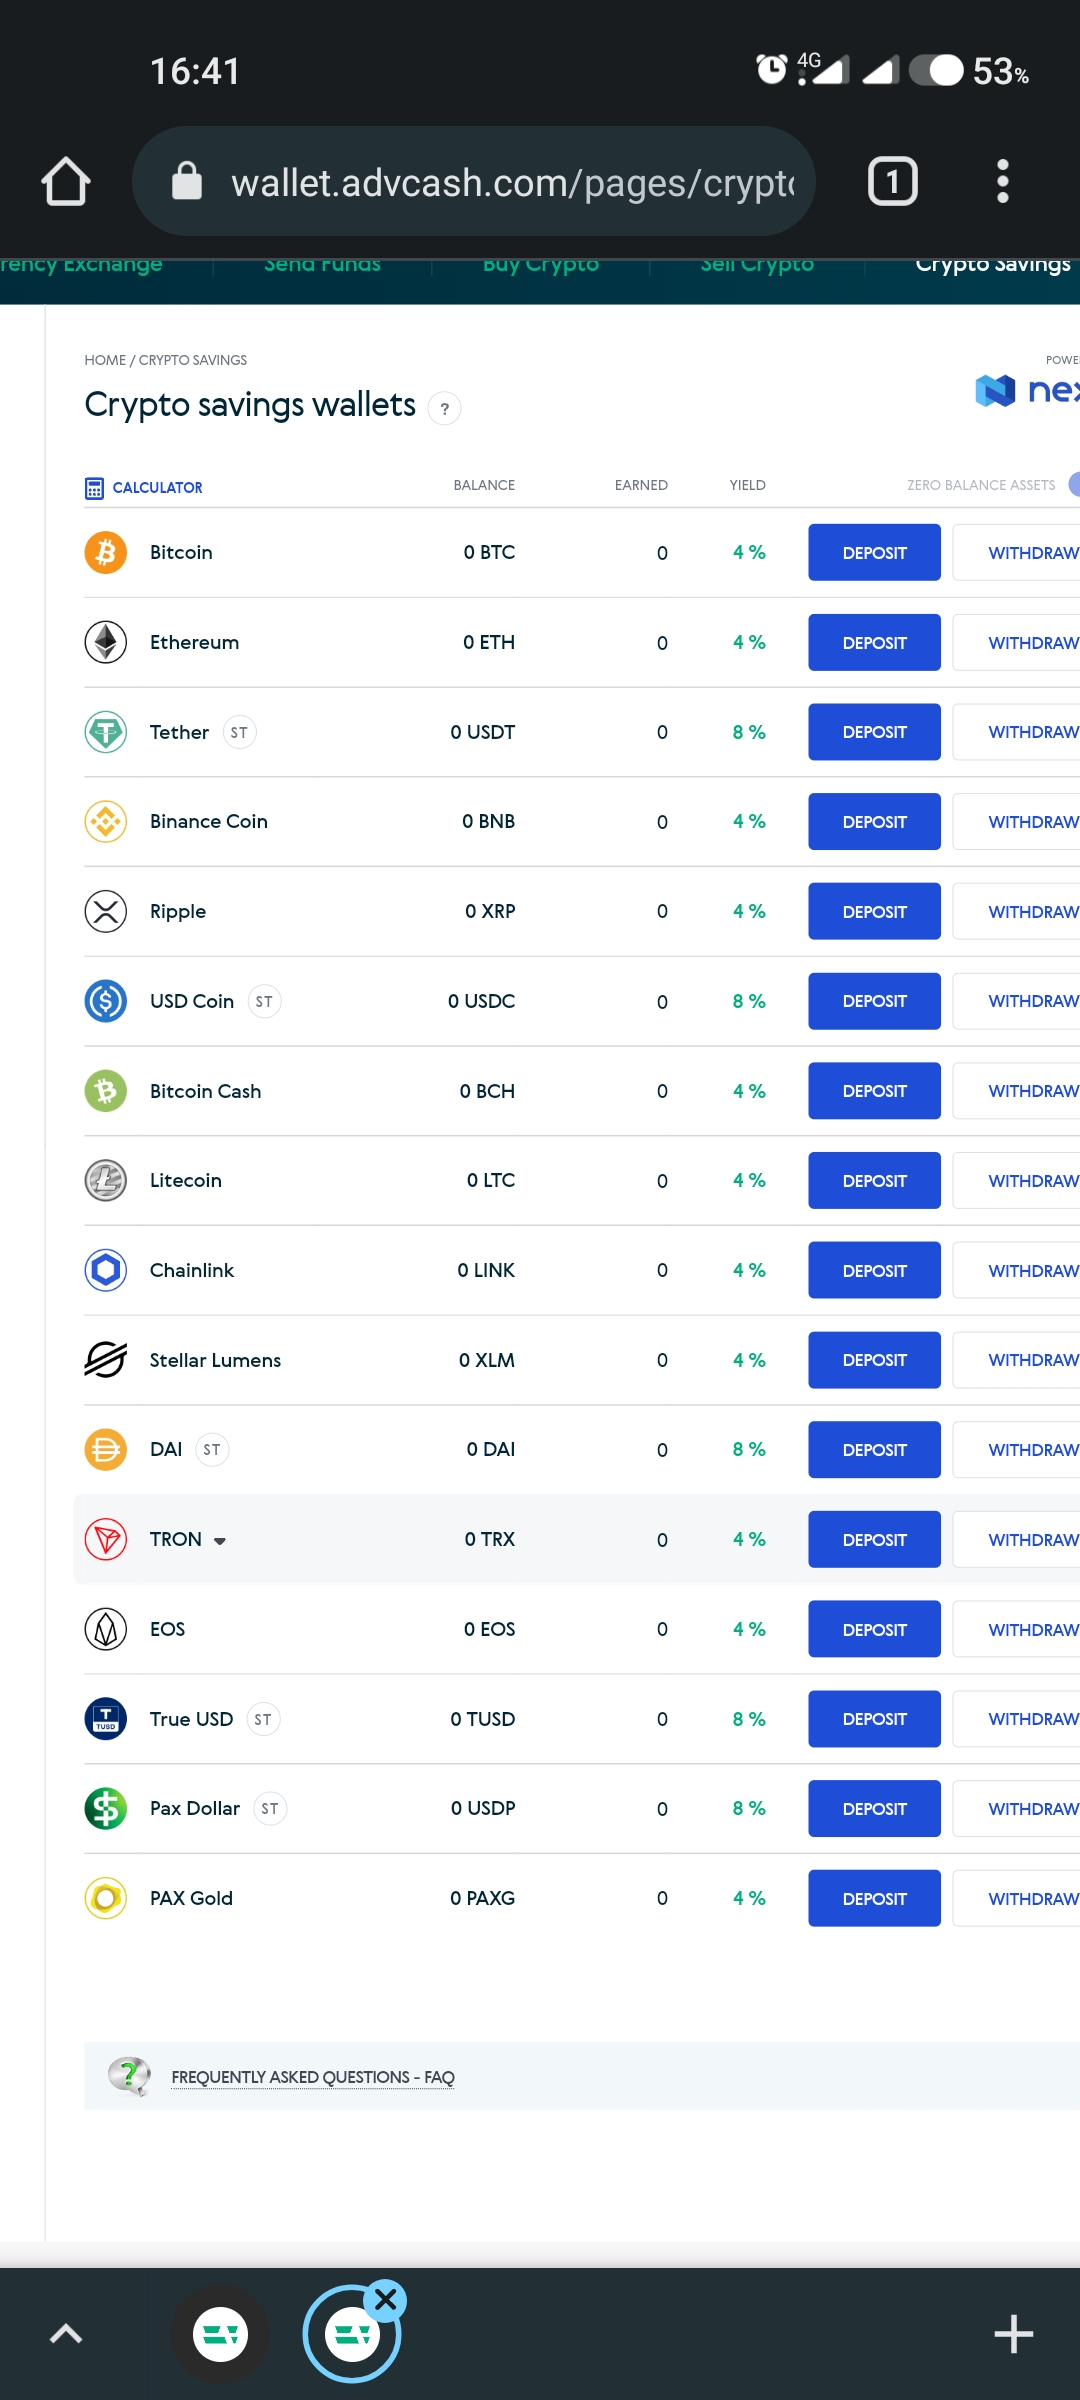Click the EOS coin icon
The height and width of the screenshot is (2400, 1080).
click(x=106, y=1629)
